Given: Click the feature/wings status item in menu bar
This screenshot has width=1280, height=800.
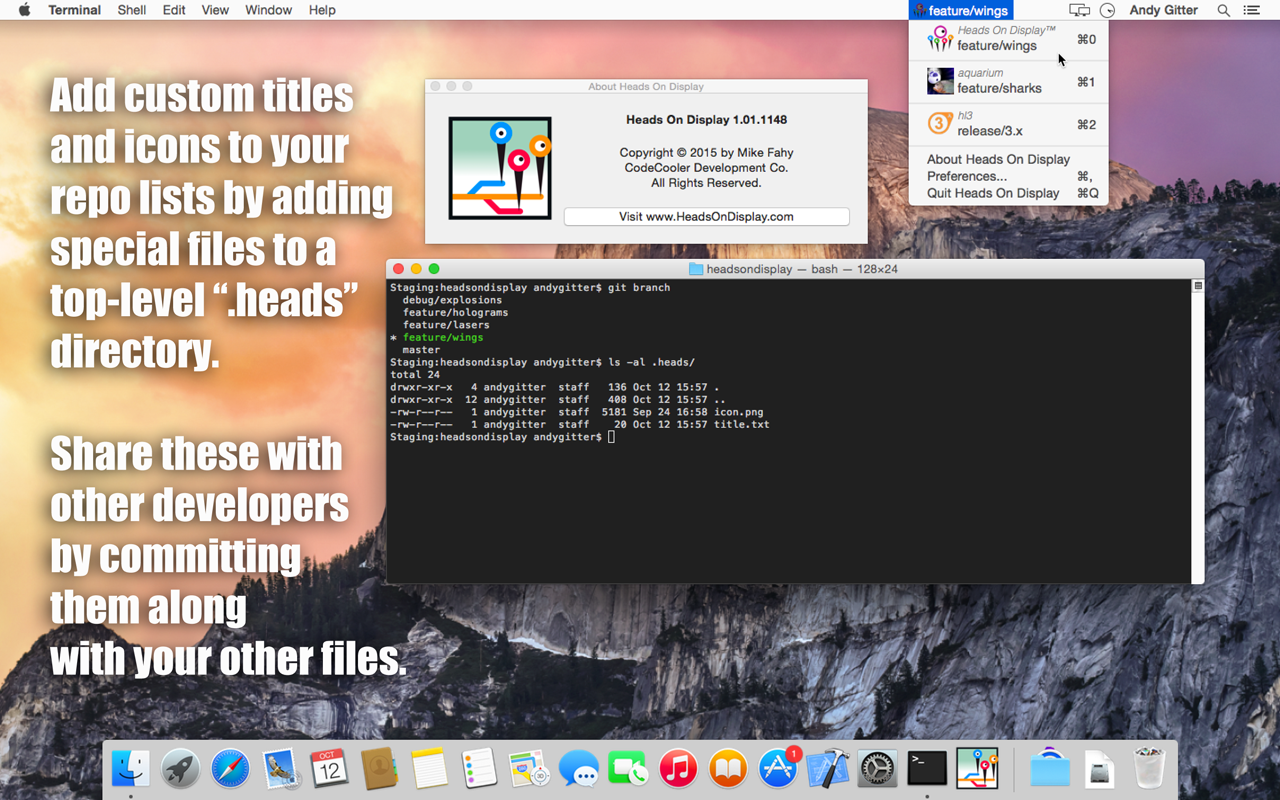Looking at the screenshot, I should pos(960,10).
